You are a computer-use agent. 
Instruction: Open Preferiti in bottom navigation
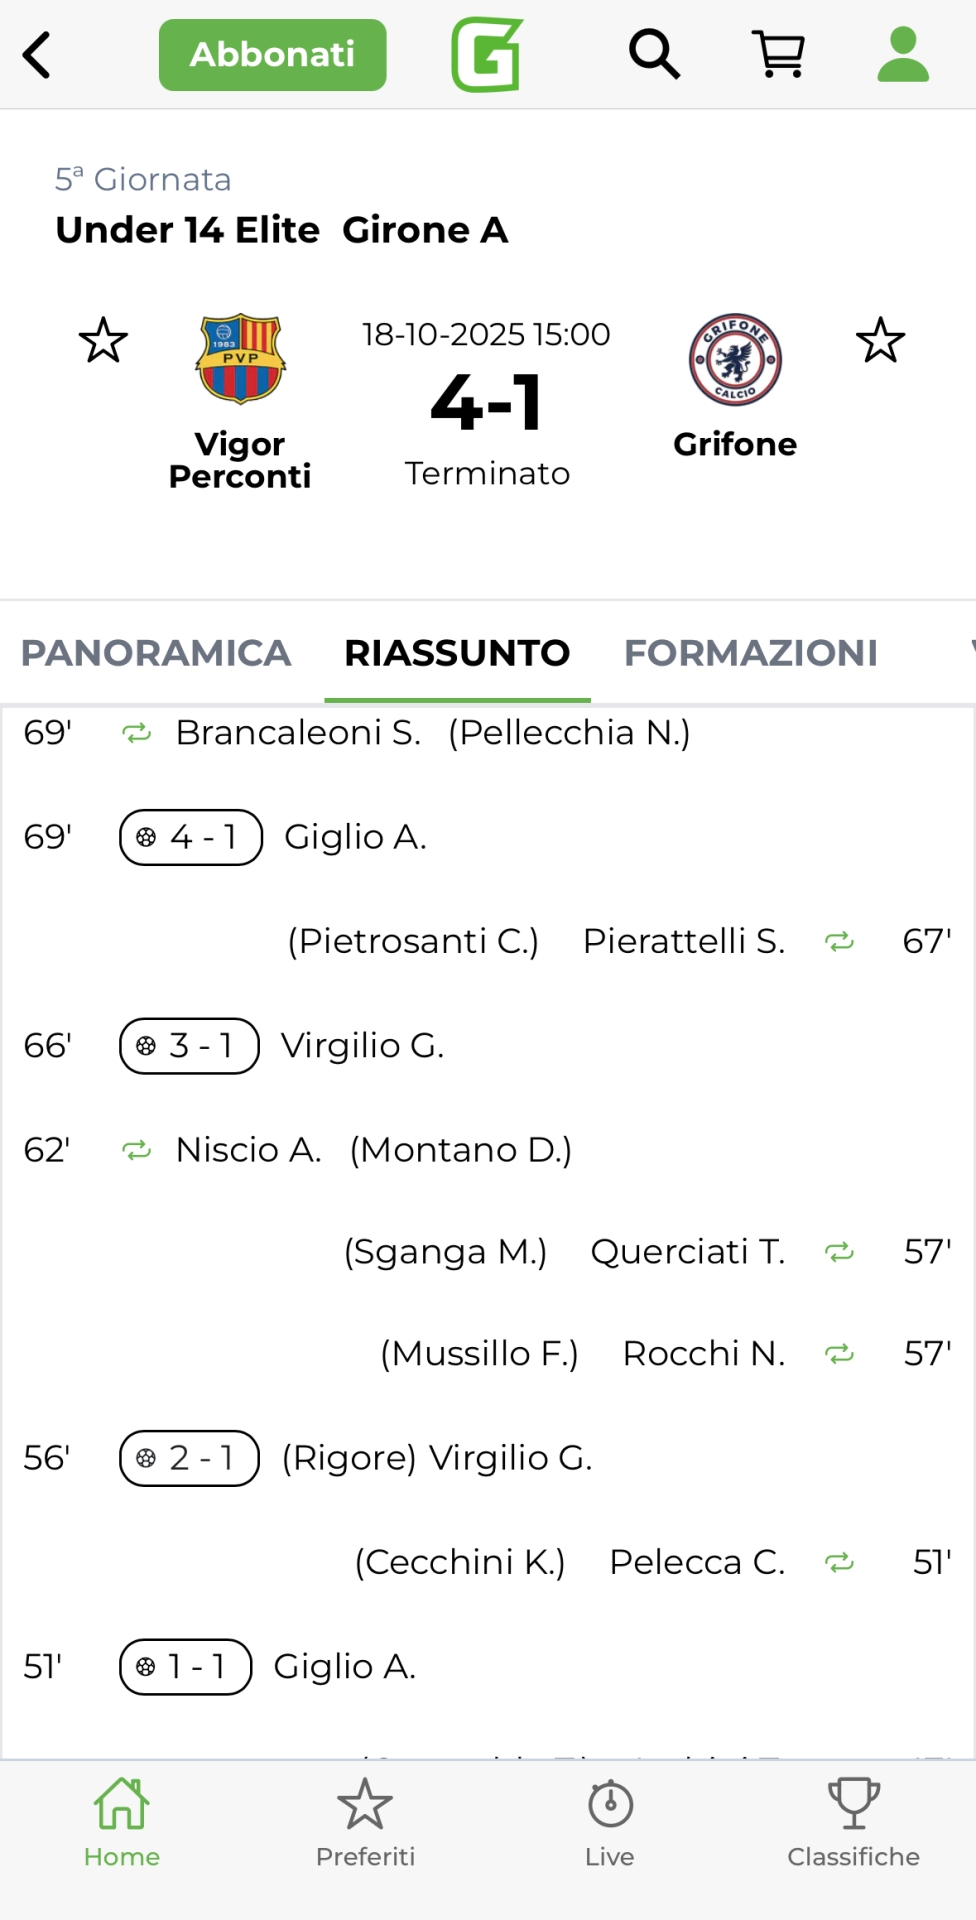coord(365,1824)
